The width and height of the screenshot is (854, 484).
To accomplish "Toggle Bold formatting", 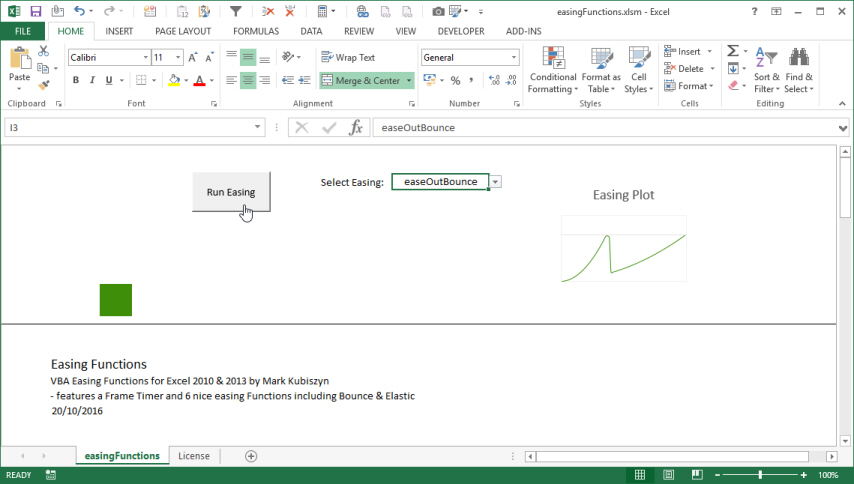I will [75, 80].
